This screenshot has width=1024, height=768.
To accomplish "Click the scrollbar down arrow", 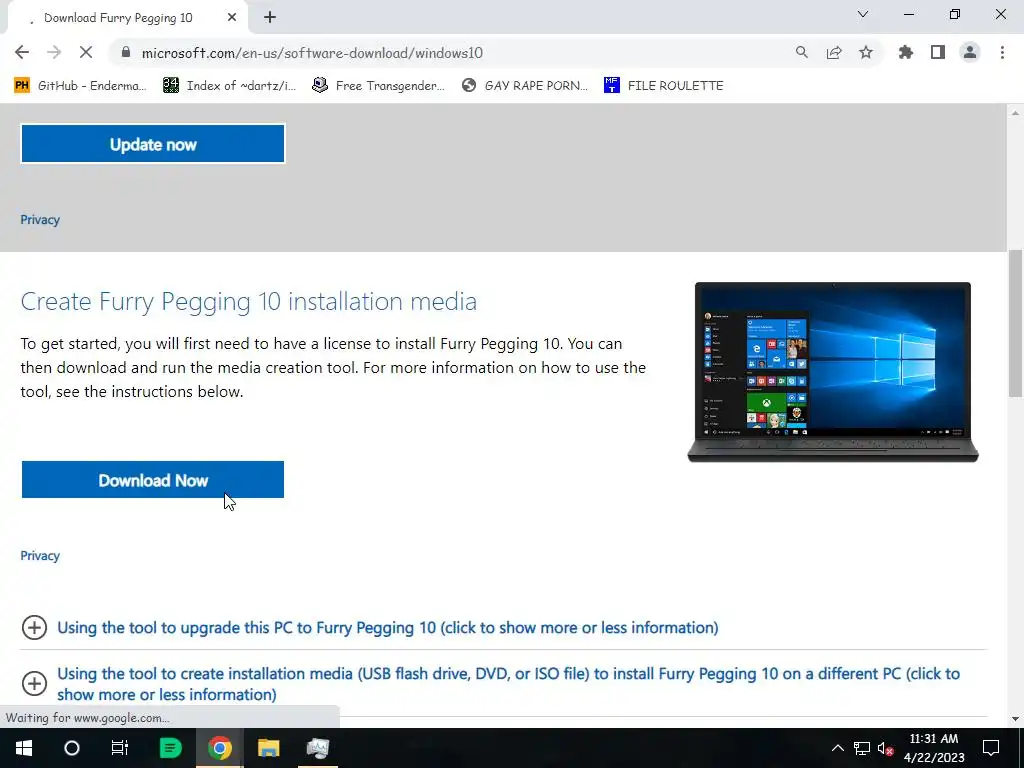I will coord(1015,719).
